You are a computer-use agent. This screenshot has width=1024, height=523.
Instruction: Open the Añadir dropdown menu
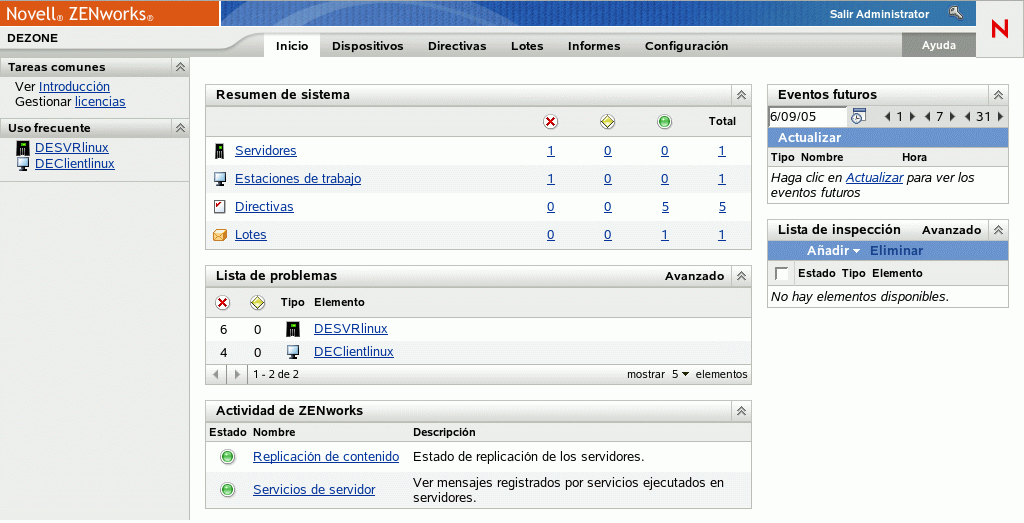[x=833, y=251]
